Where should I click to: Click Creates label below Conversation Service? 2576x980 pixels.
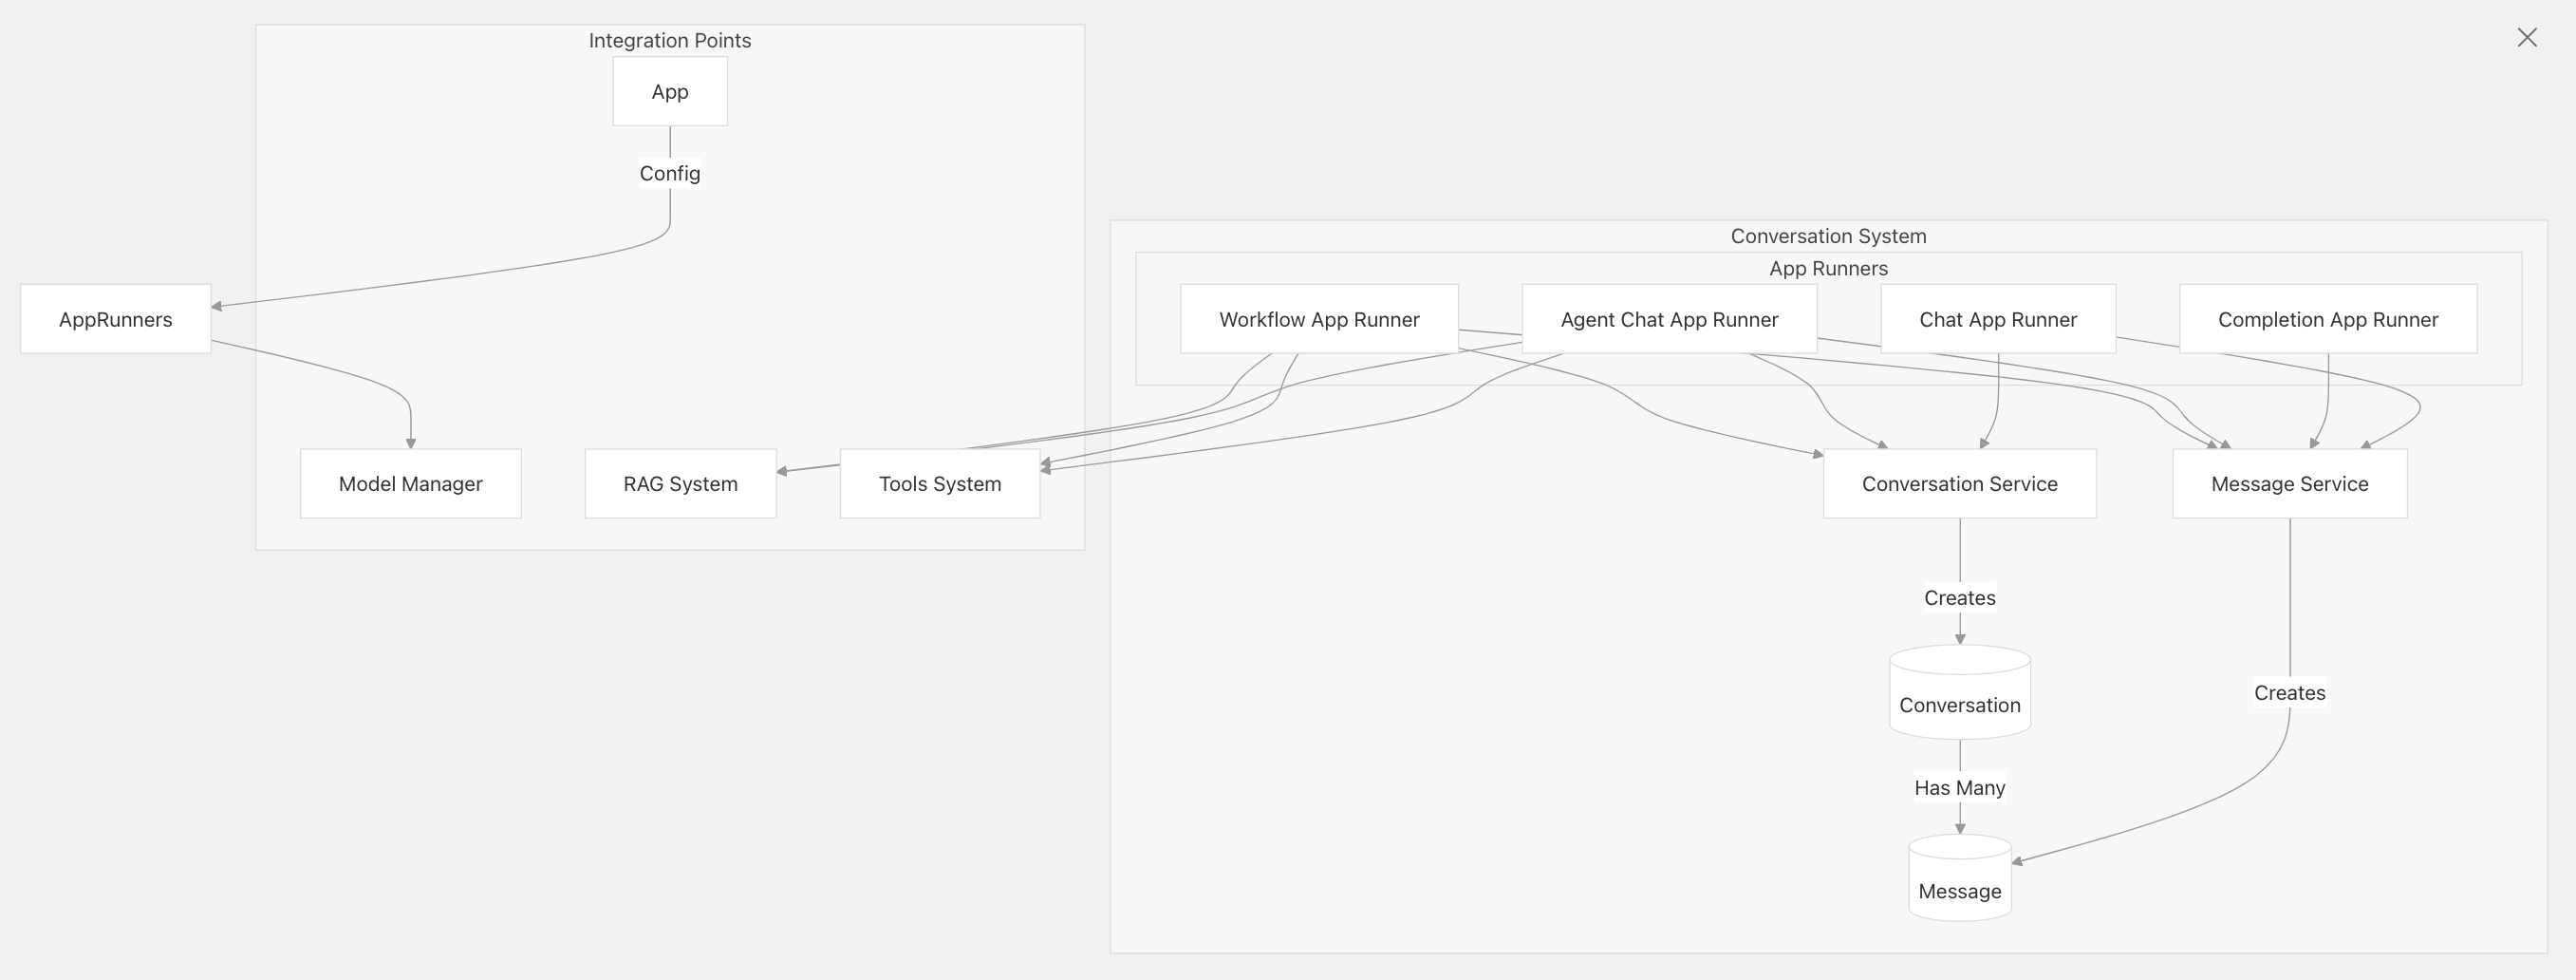point(1960,597)
